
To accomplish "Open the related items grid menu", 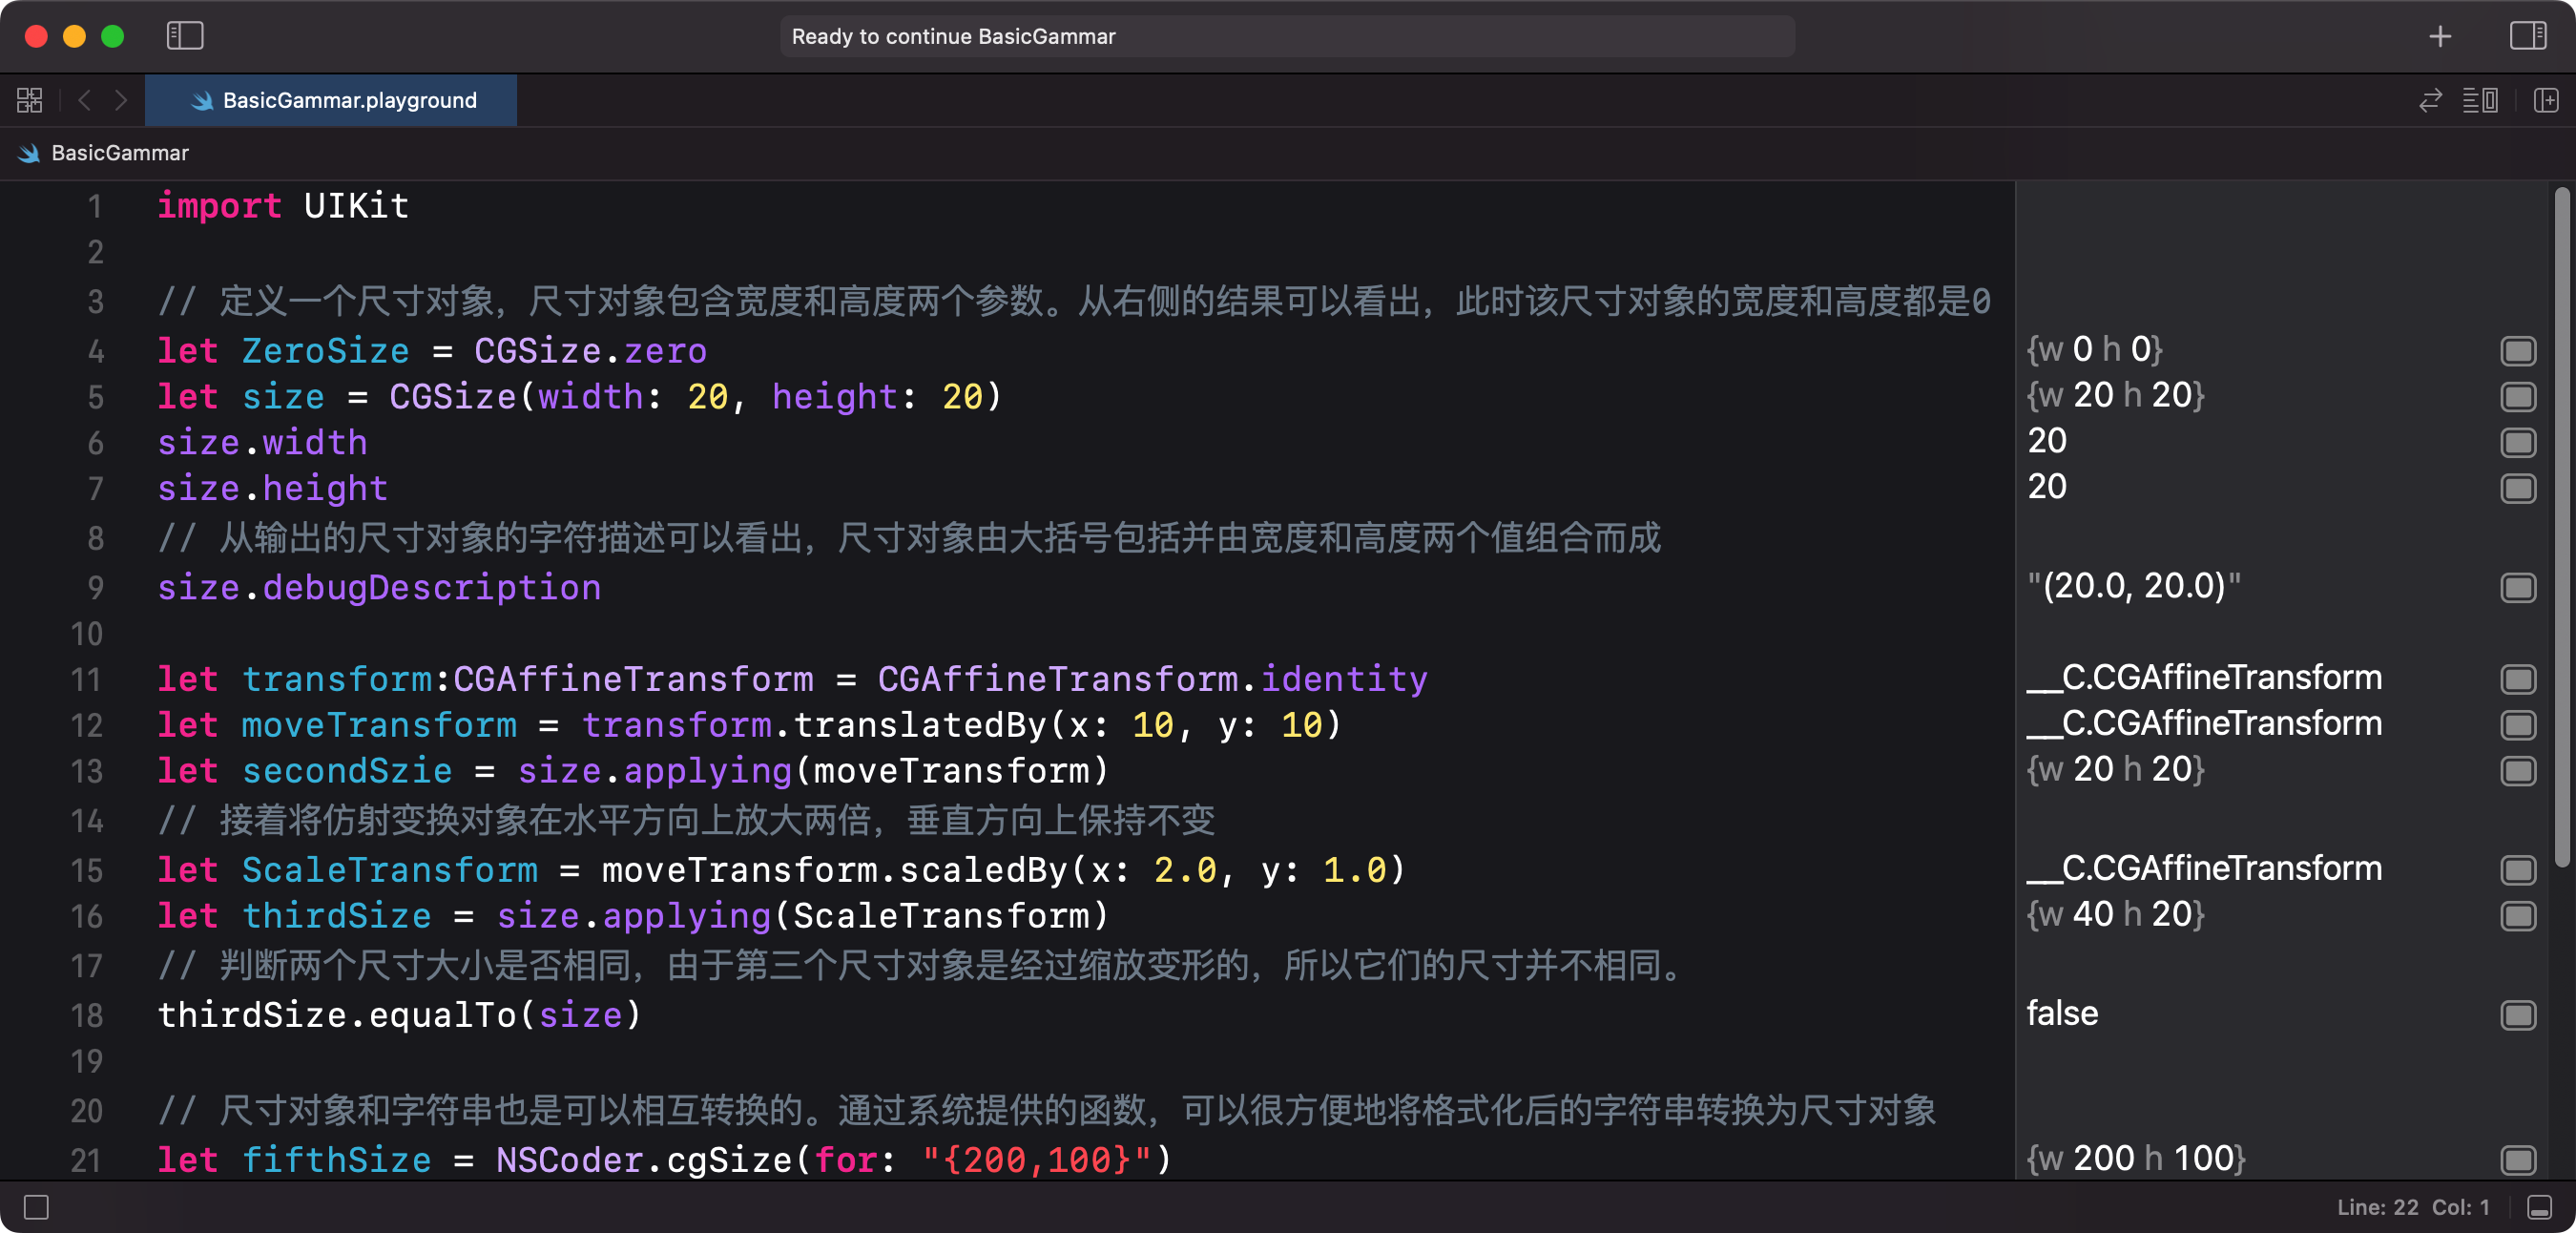I will coord(30,100).
